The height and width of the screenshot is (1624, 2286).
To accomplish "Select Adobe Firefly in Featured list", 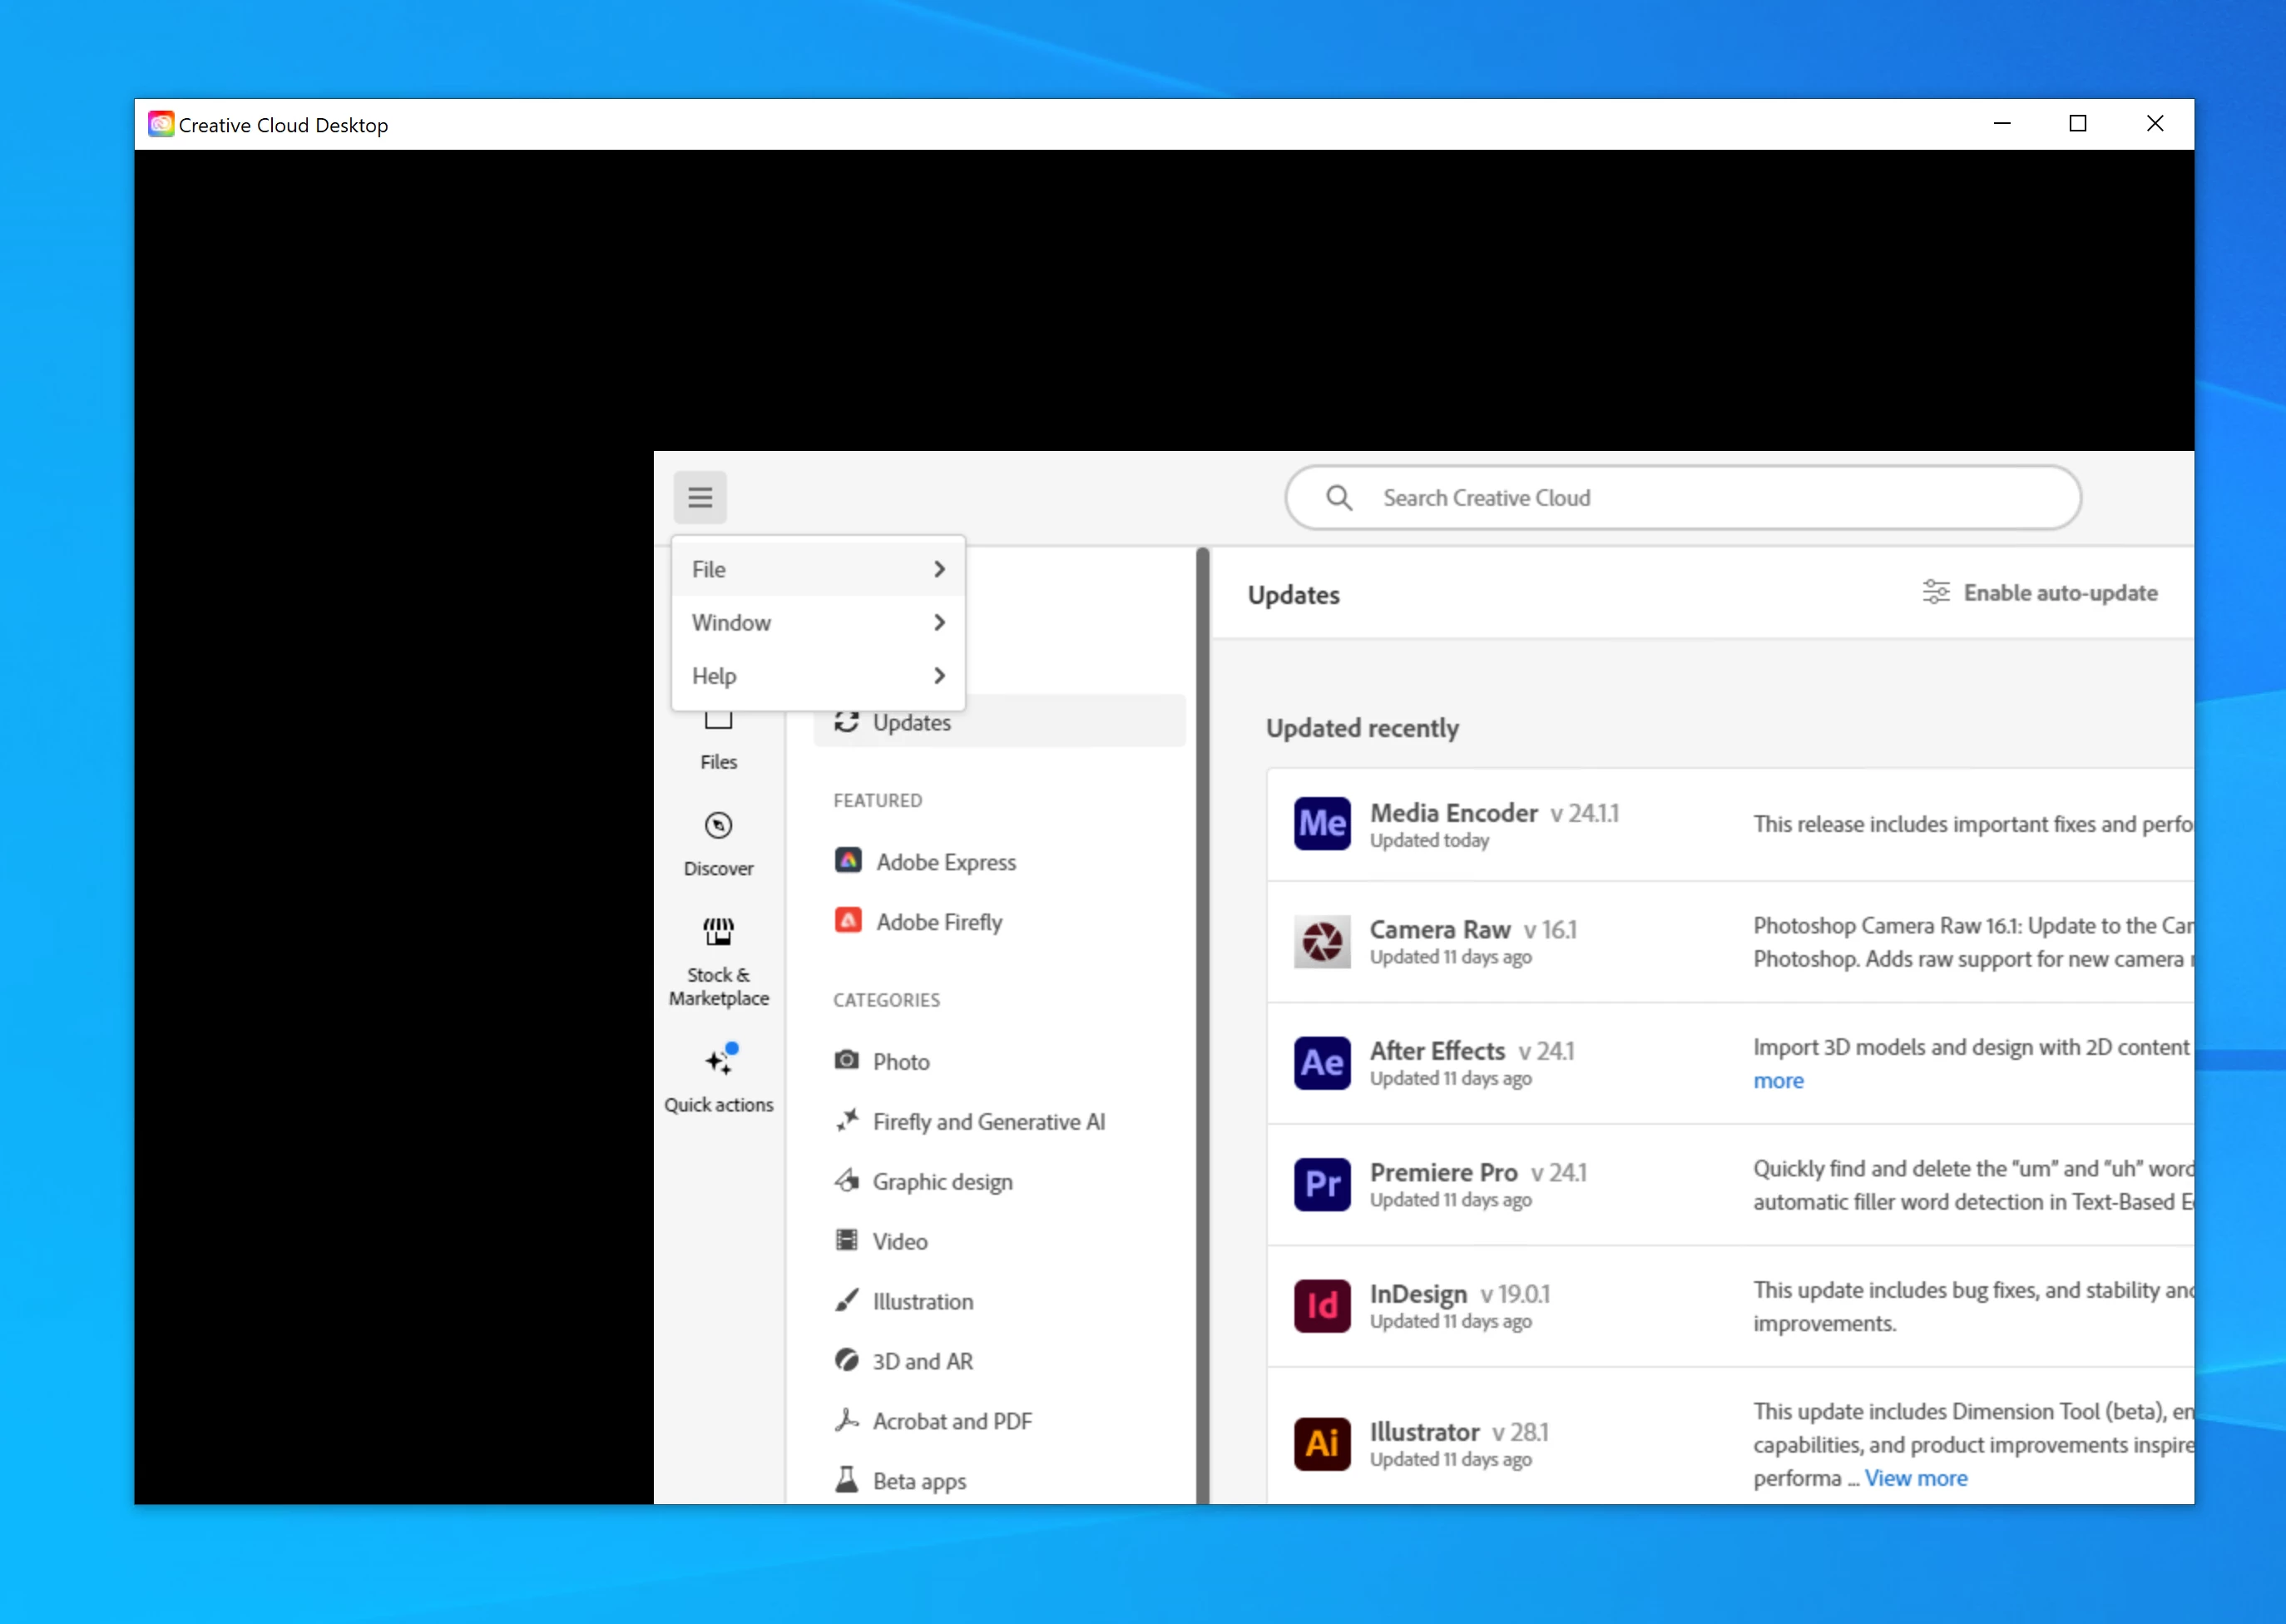I will [938, 922].
